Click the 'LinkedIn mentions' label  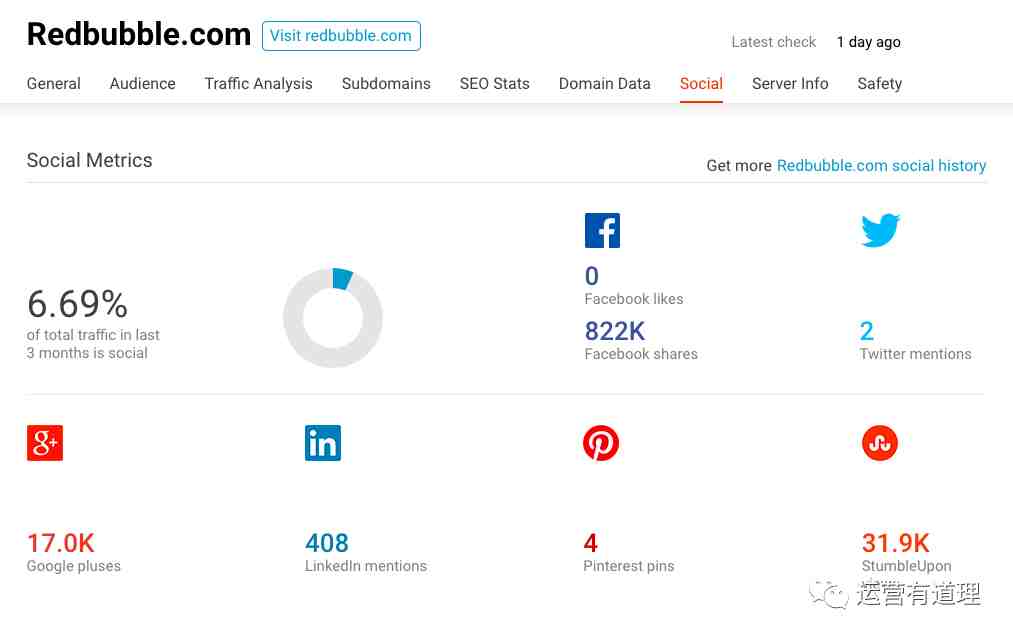(366, 566)
